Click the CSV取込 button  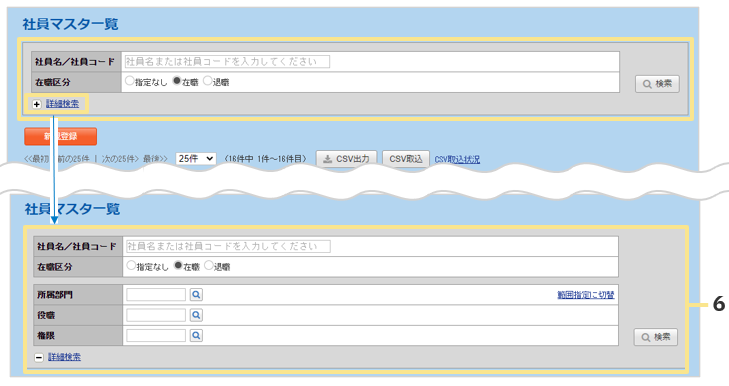click(x=406, y=159)
